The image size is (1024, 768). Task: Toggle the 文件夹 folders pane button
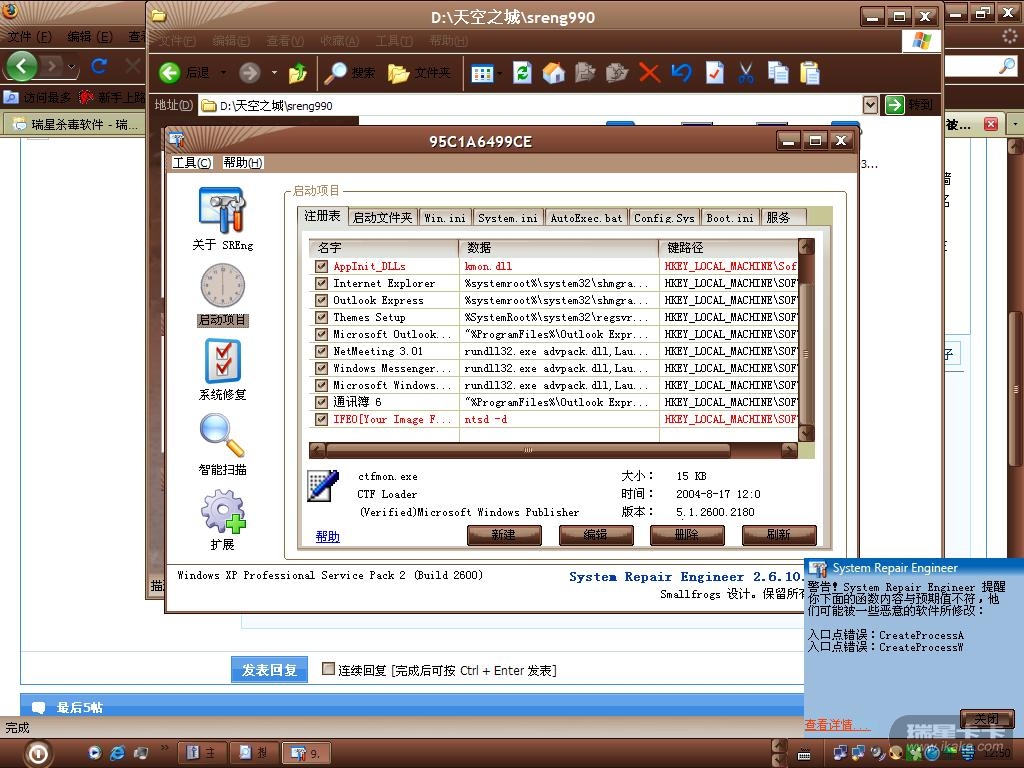point(419,72)
